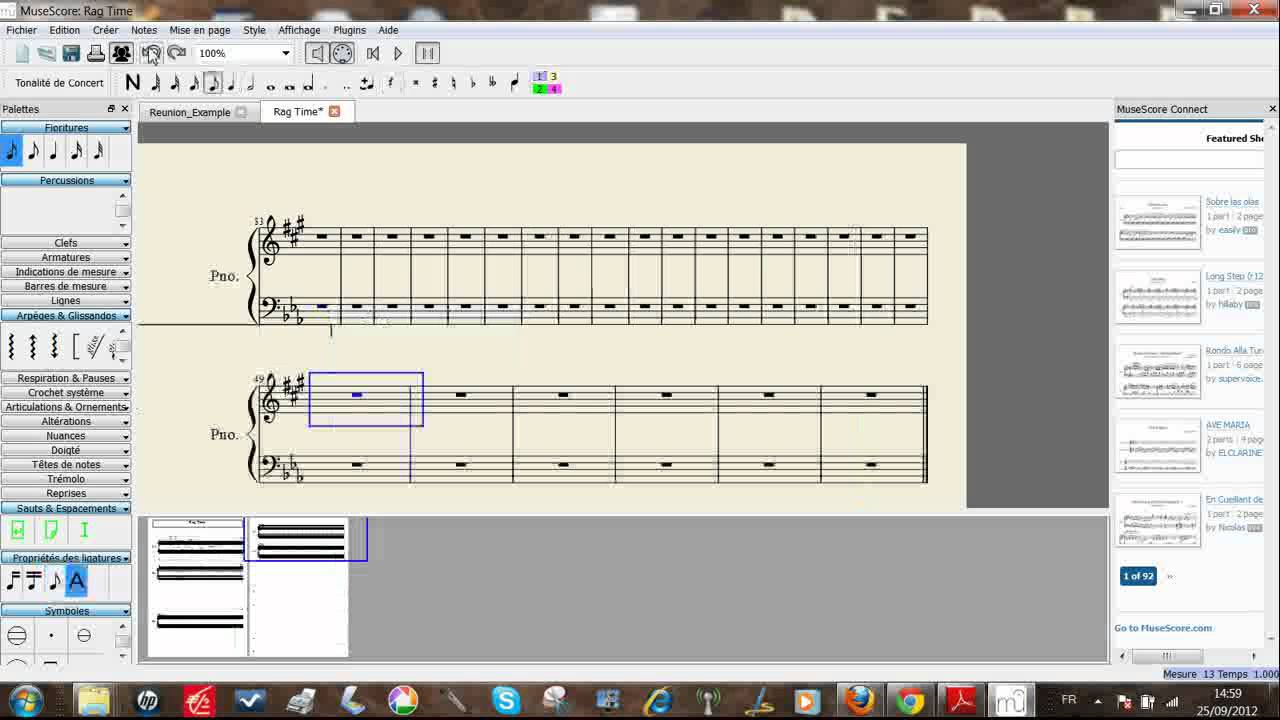1280x720 pixels.
Task: Toggle the sound speaker button
Action: (316, 53)
